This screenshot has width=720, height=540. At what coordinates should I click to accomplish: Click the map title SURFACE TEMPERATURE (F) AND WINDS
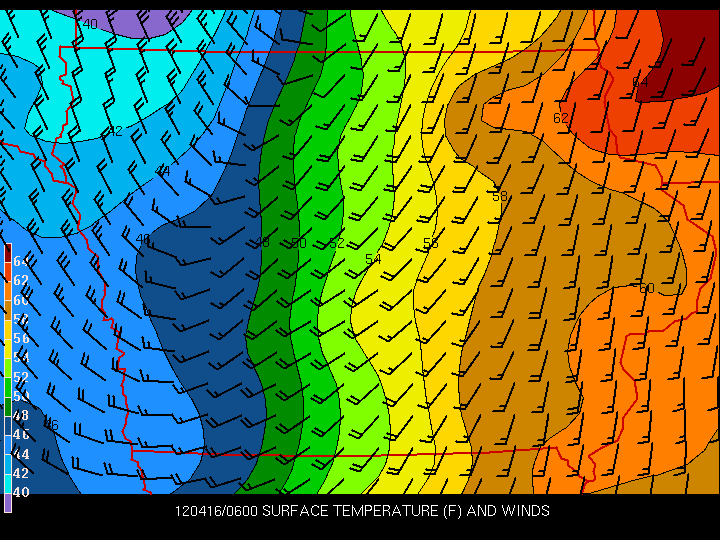pyautogui.click(x=406, y=511)
